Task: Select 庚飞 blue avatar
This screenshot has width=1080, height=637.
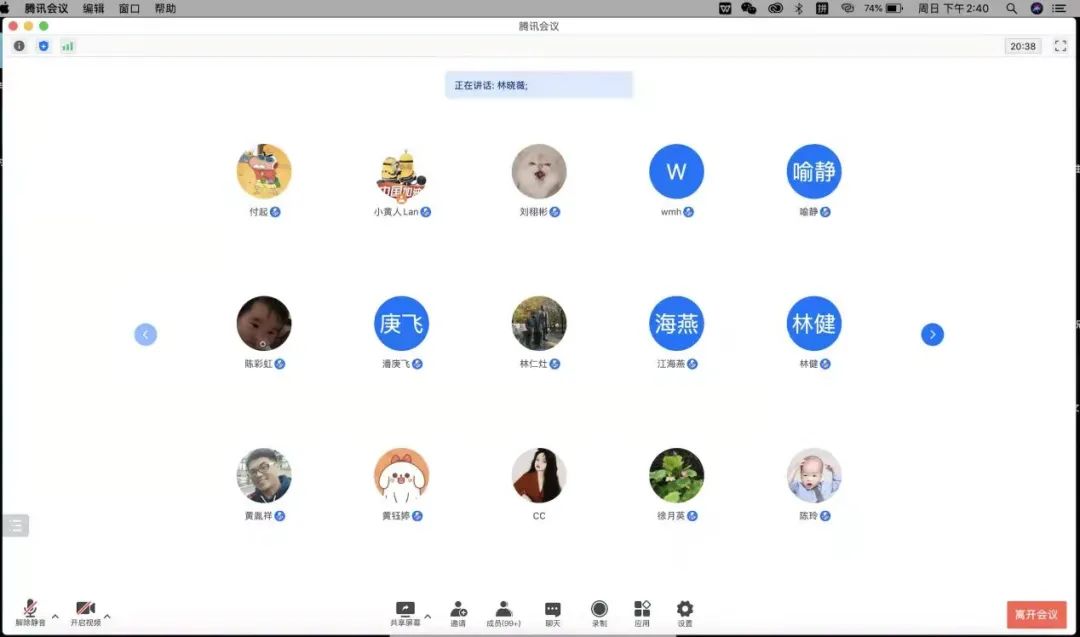Action: click(x=402, y=324)
